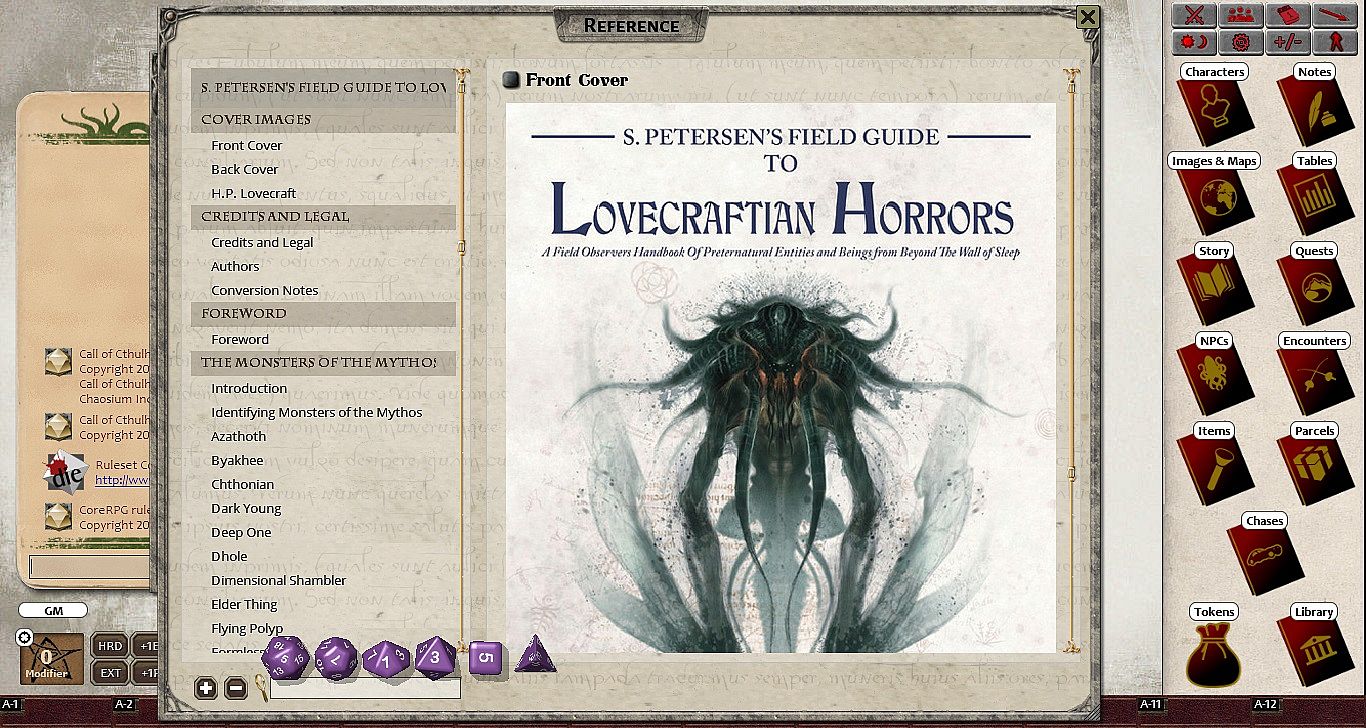The height and width of the screenshot is (728, 1366).
Task: Collapse the Cover Images section header
Action: pos(323,119)
